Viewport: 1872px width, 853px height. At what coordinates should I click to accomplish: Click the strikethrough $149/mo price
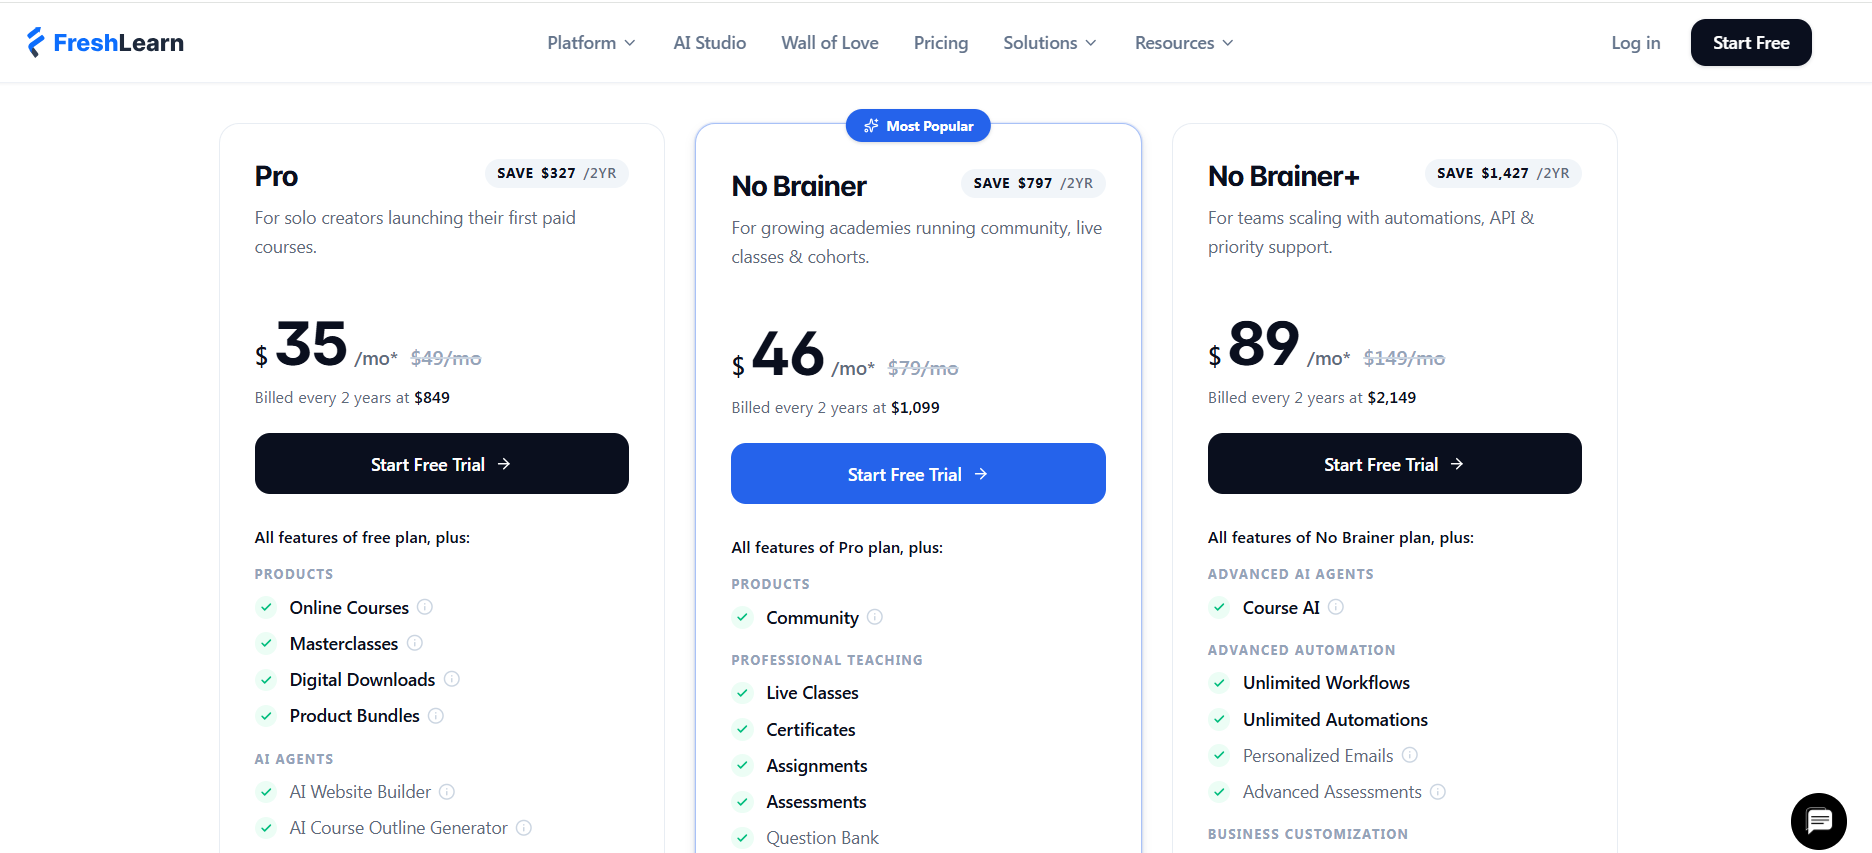(x=1404, y=358)
